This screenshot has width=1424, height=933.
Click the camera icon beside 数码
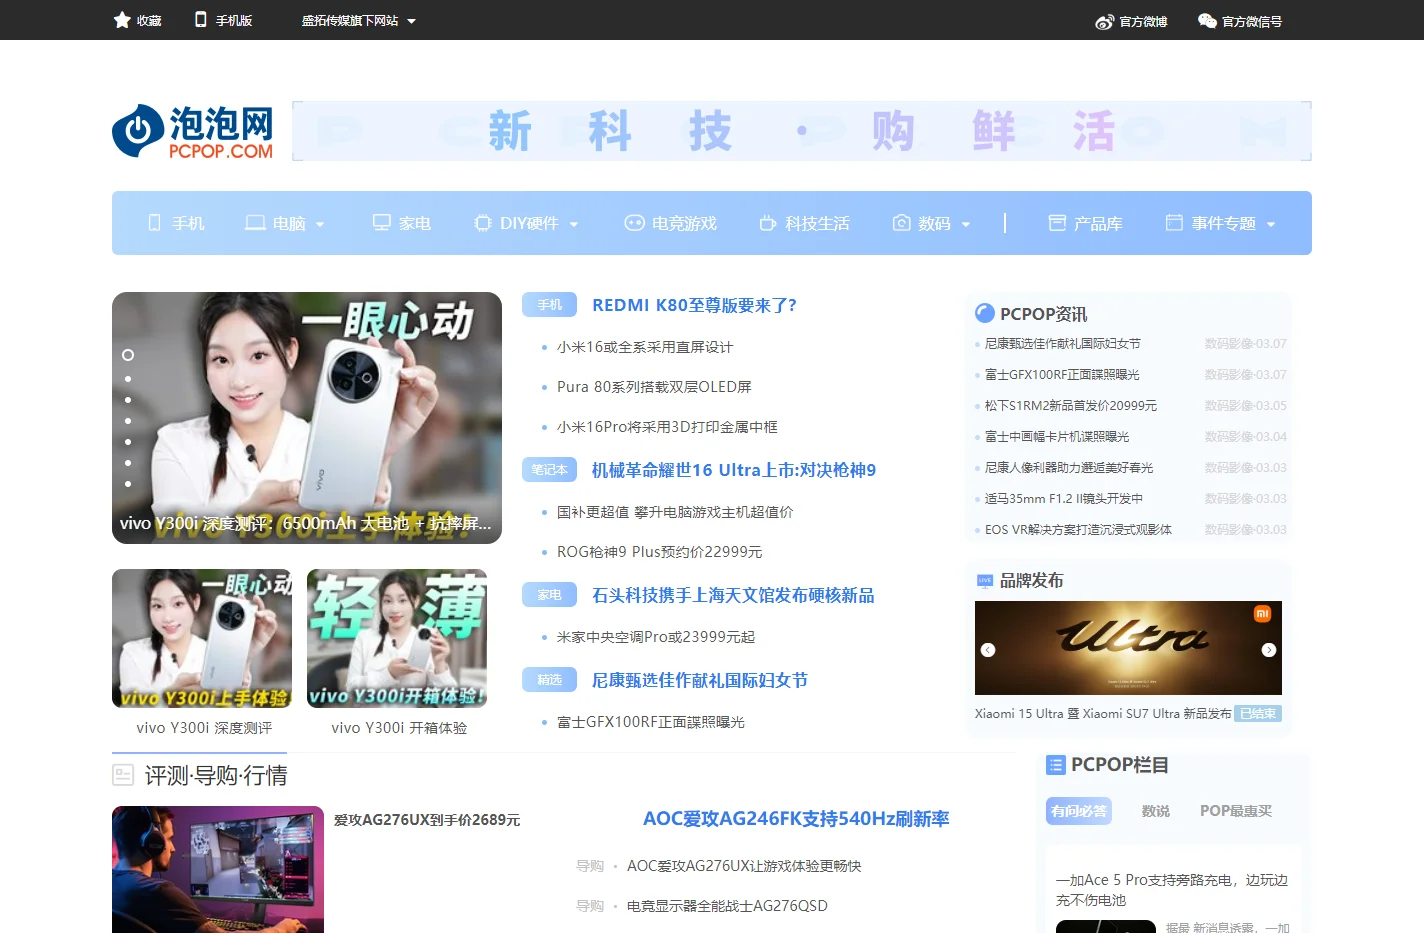pyautogui.click(x=902, y=222)
